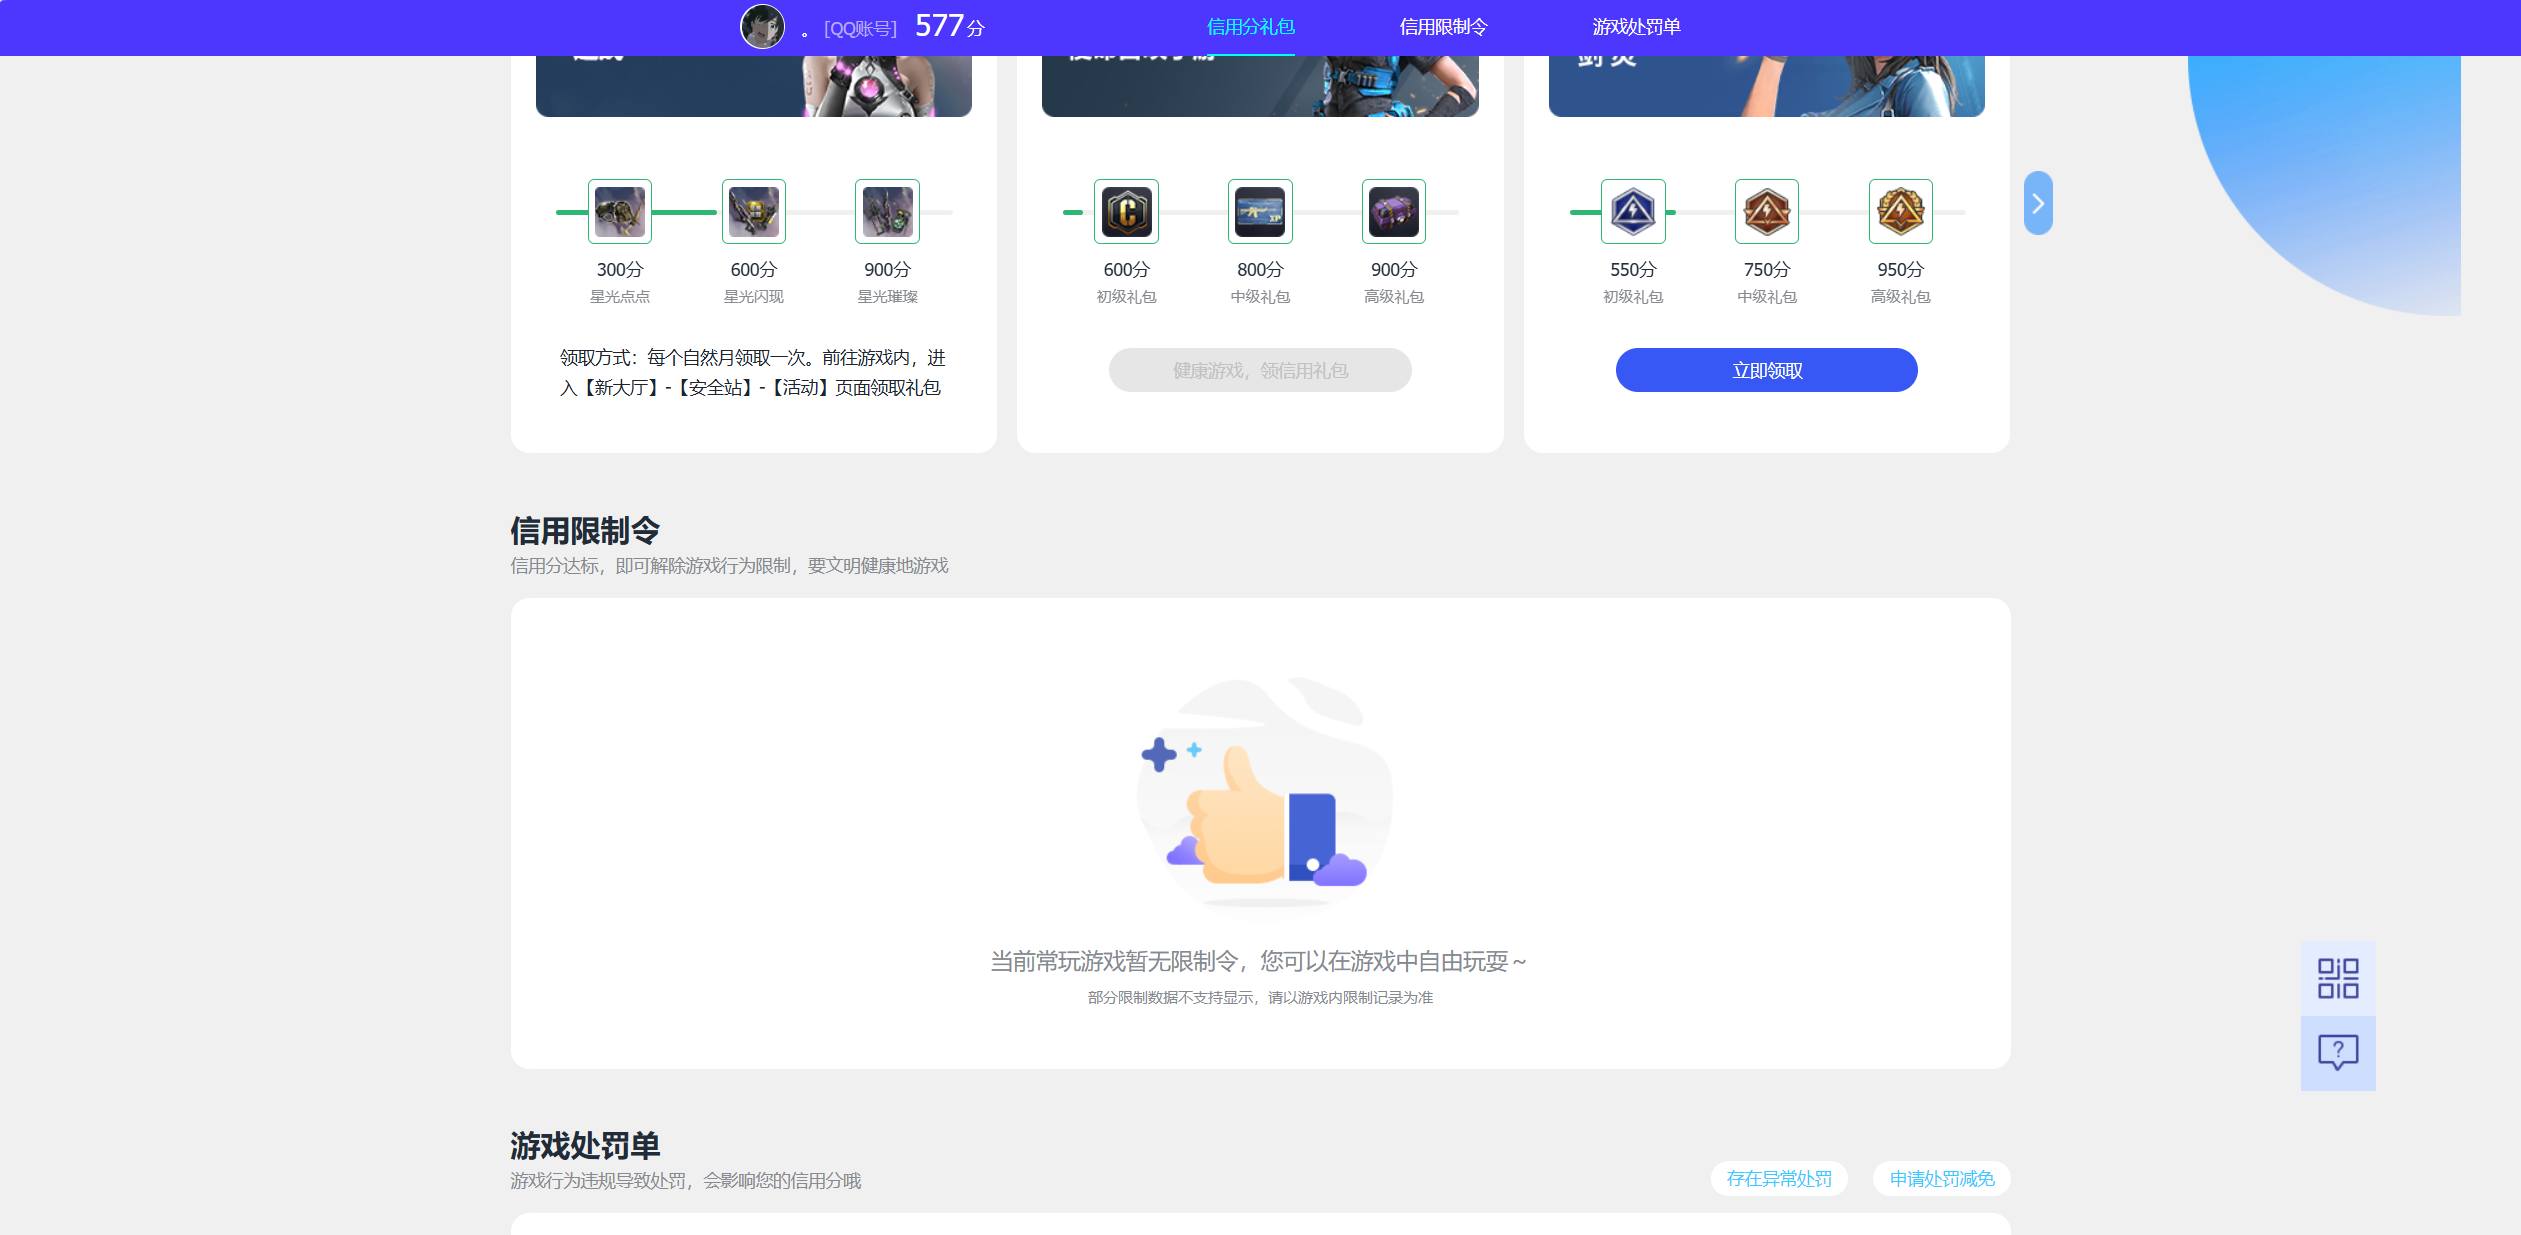This screenshot has height=1235, width=2521.
Task: Select the 800分 中级礼包 weapon icon
Action: [x=1260, y=212]
